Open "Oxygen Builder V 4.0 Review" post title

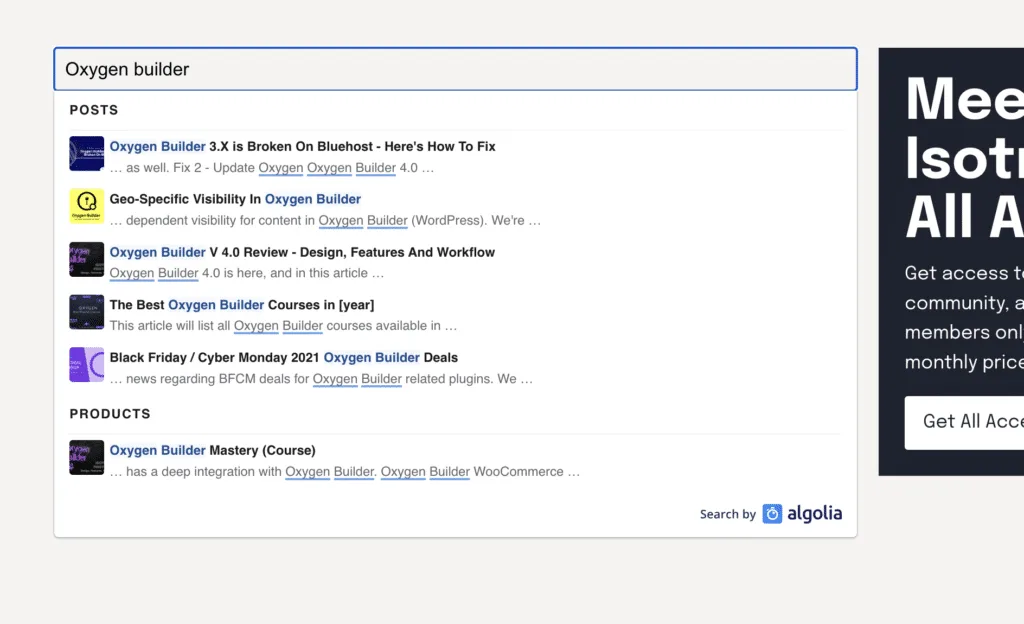302,252
